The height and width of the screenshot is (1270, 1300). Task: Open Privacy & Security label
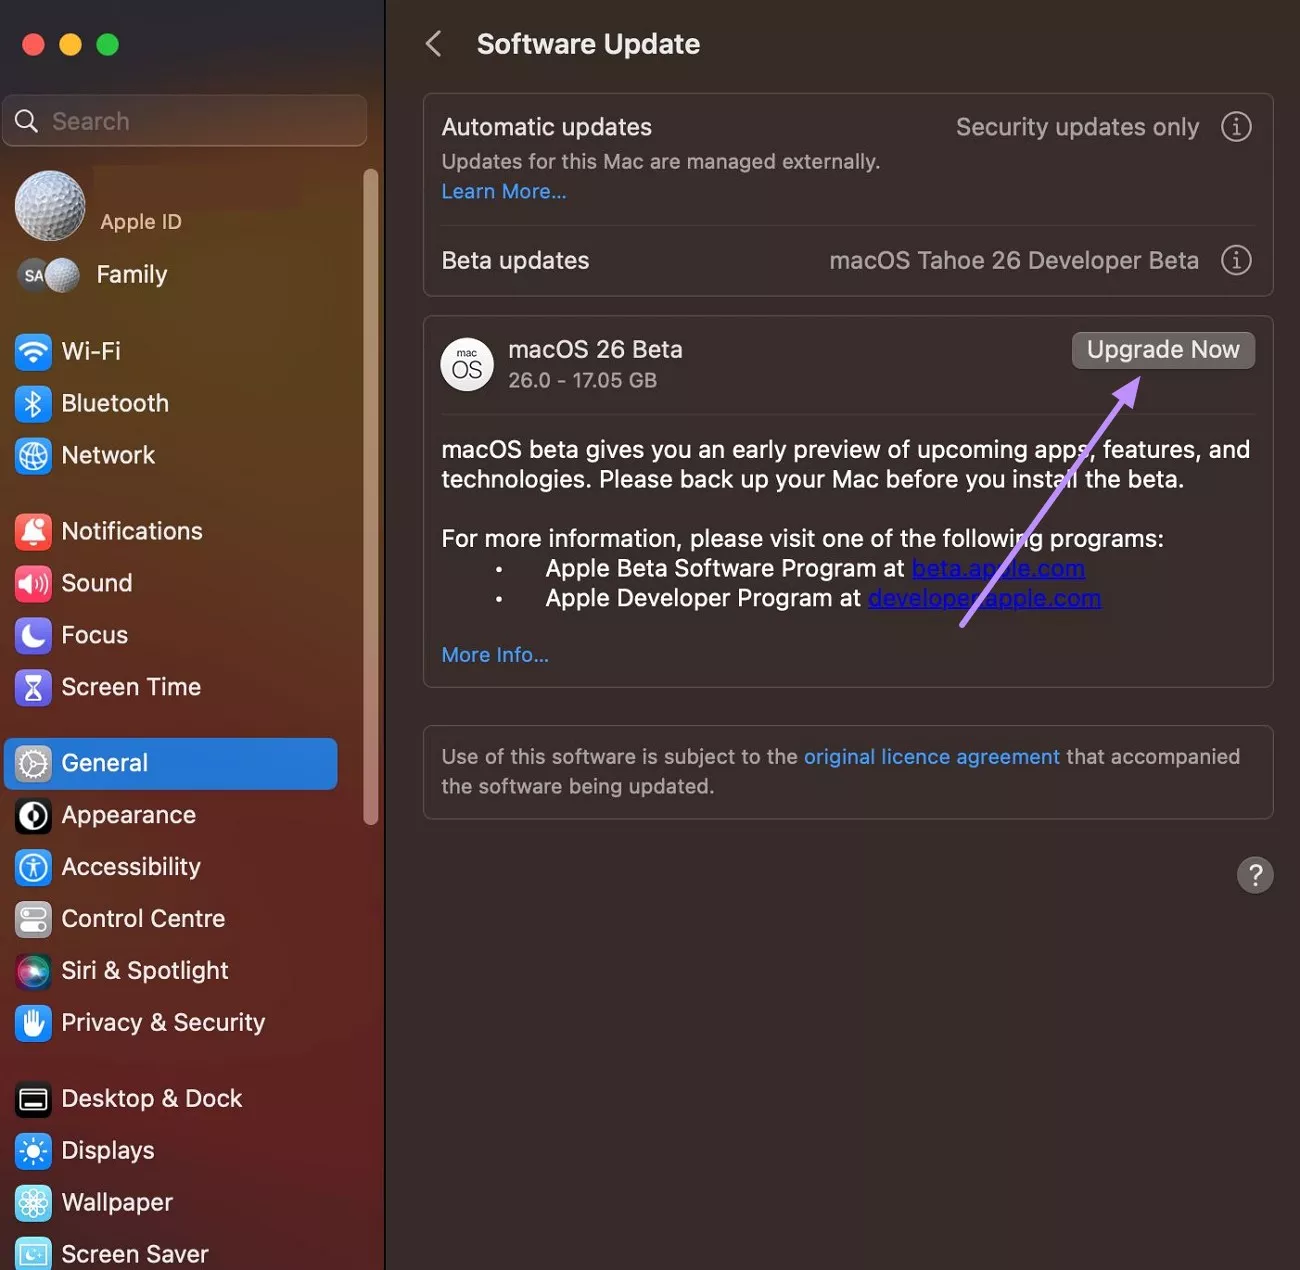(x=163, y=1023)
